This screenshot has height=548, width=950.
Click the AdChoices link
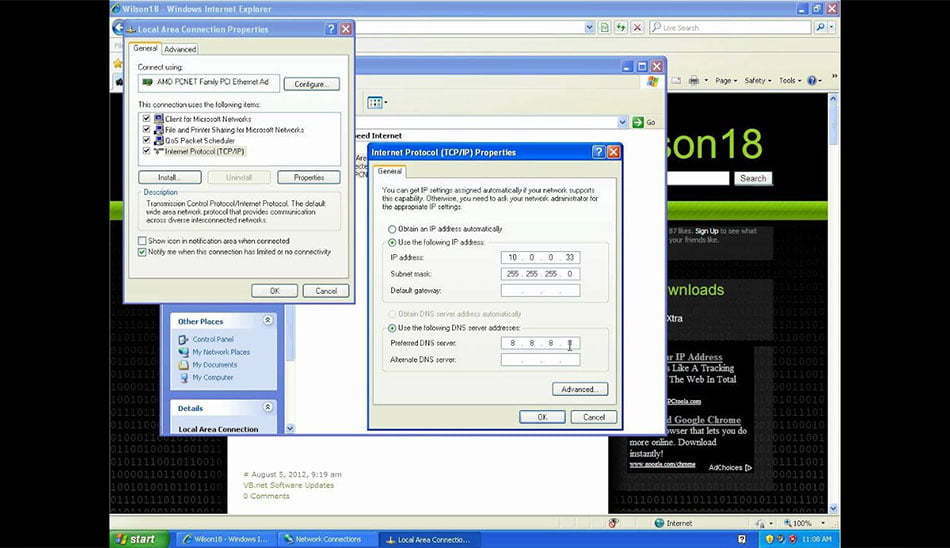coord(729,467)
